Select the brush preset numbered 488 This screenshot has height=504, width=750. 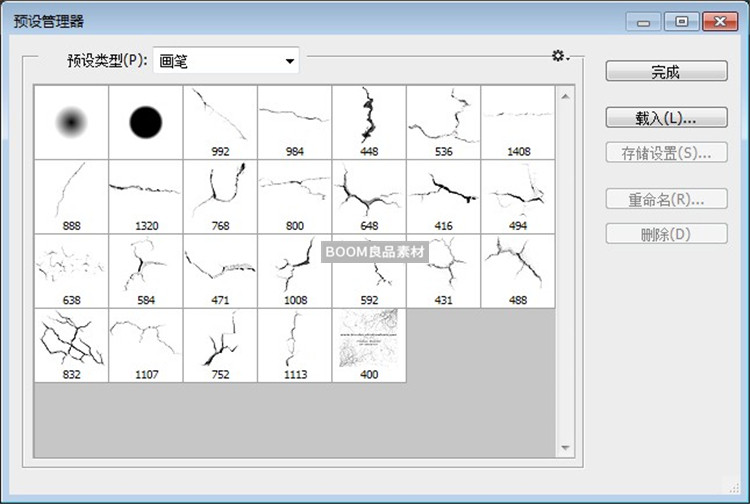518,271
